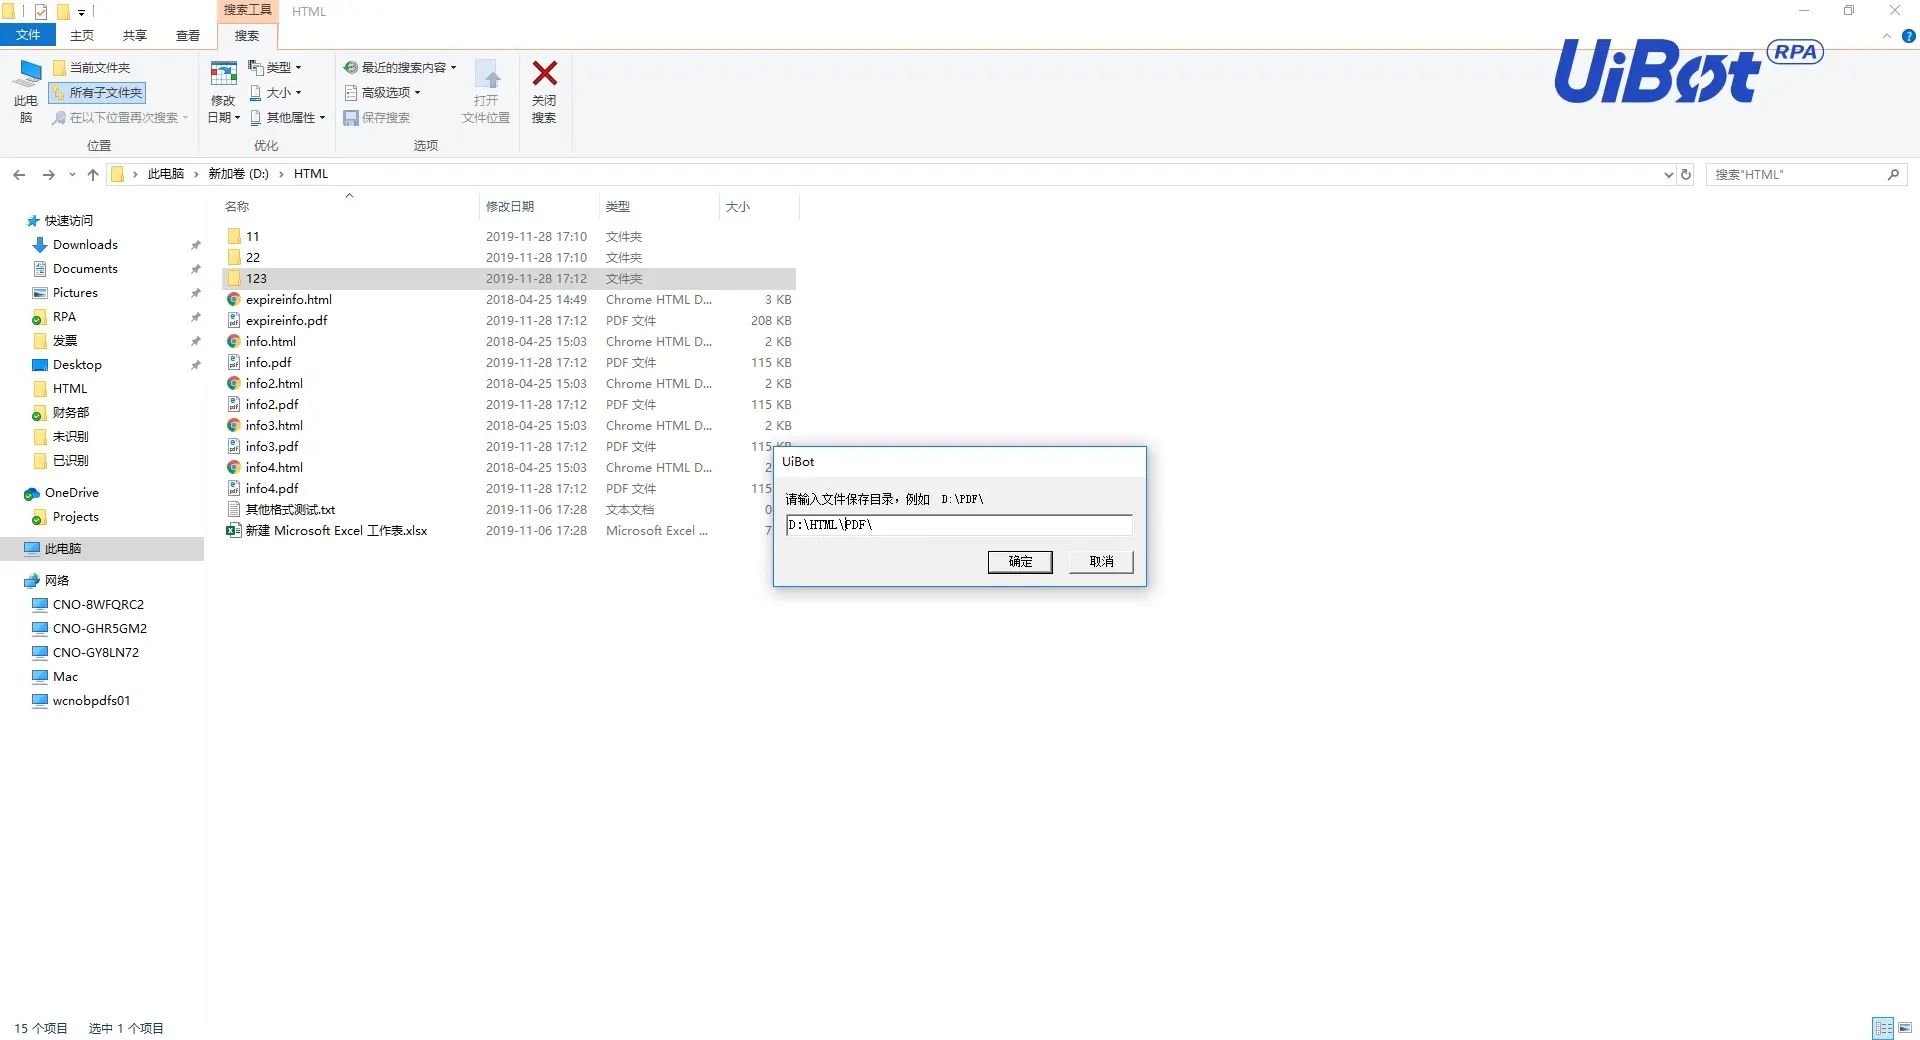Open the 其他属性 dropdown
This screenshot has height=1040, width=1920.
coord(287,117)
